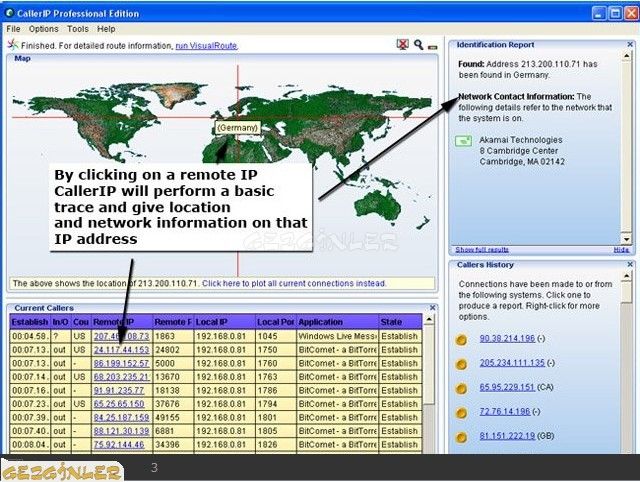640x482 pixels.
Task: Trace remote IP 24.117.44.153
Action: pos(121,350)
